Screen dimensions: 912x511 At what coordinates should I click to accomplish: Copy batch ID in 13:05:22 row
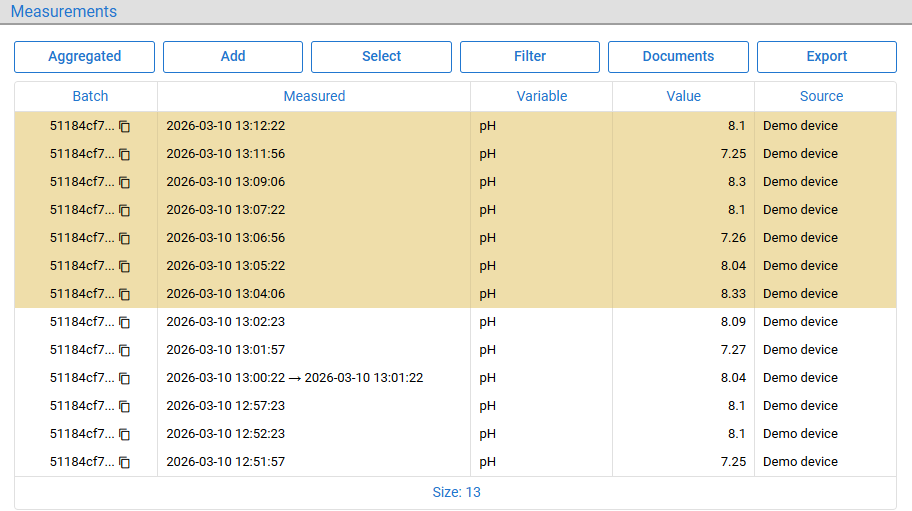pyautogui.click(x=124, y=266)
